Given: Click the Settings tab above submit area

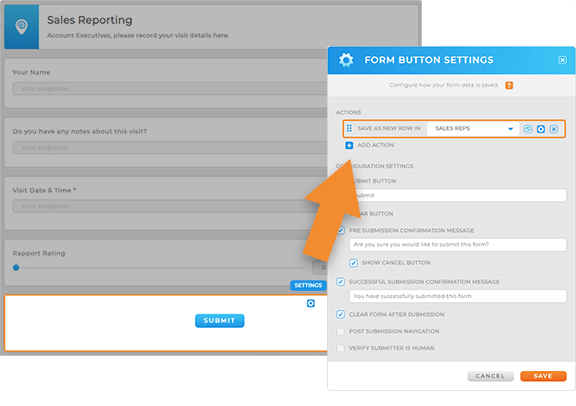Looking at the screenshot, I should point(308,285).
